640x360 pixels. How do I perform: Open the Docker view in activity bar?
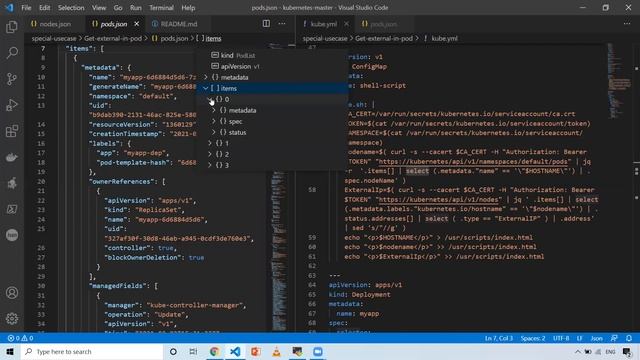point(12,157)
